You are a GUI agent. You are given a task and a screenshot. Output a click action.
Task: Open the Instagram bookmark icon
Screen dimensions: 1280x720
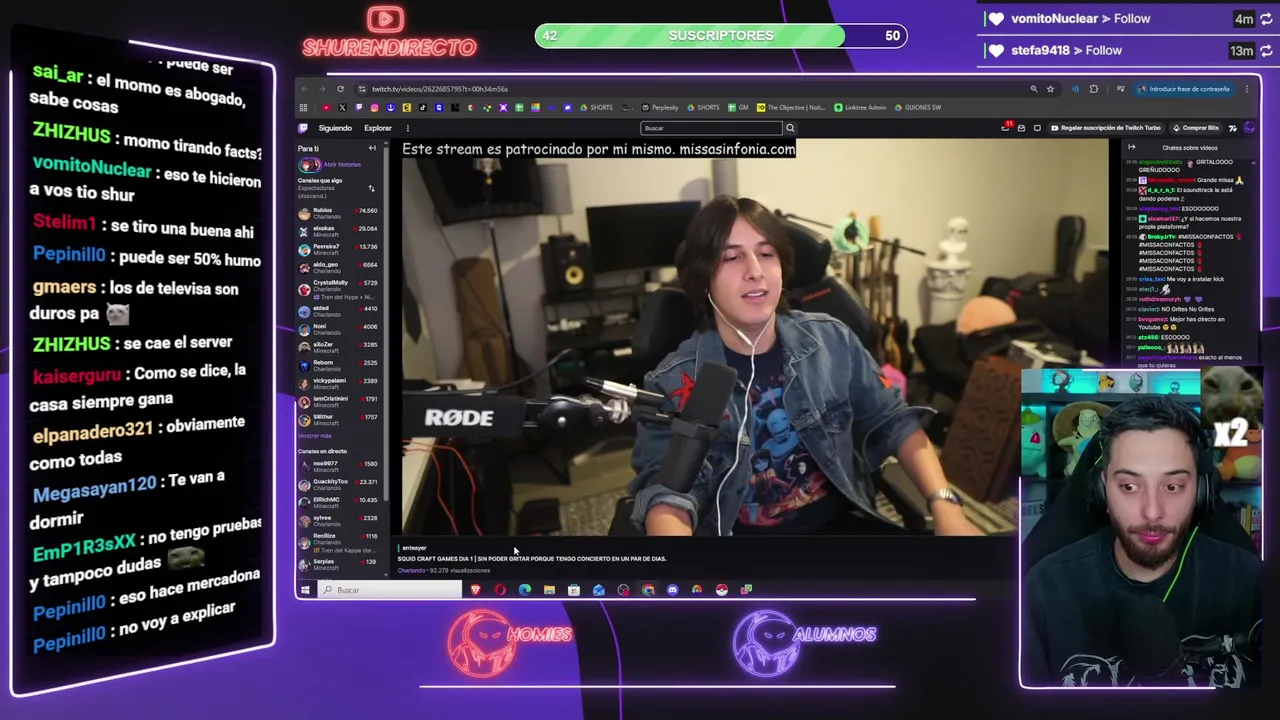374,108
